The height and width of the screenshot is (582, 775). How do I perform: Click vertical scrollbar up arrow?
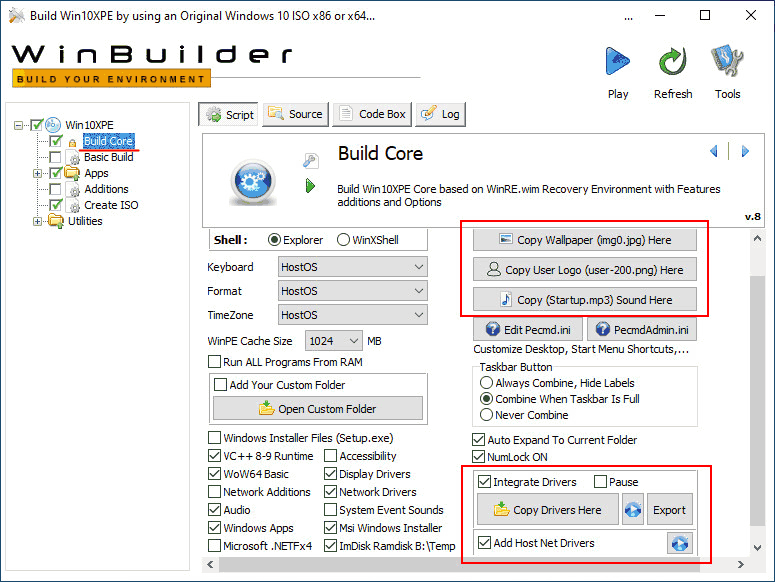click(x=757, y=238)
